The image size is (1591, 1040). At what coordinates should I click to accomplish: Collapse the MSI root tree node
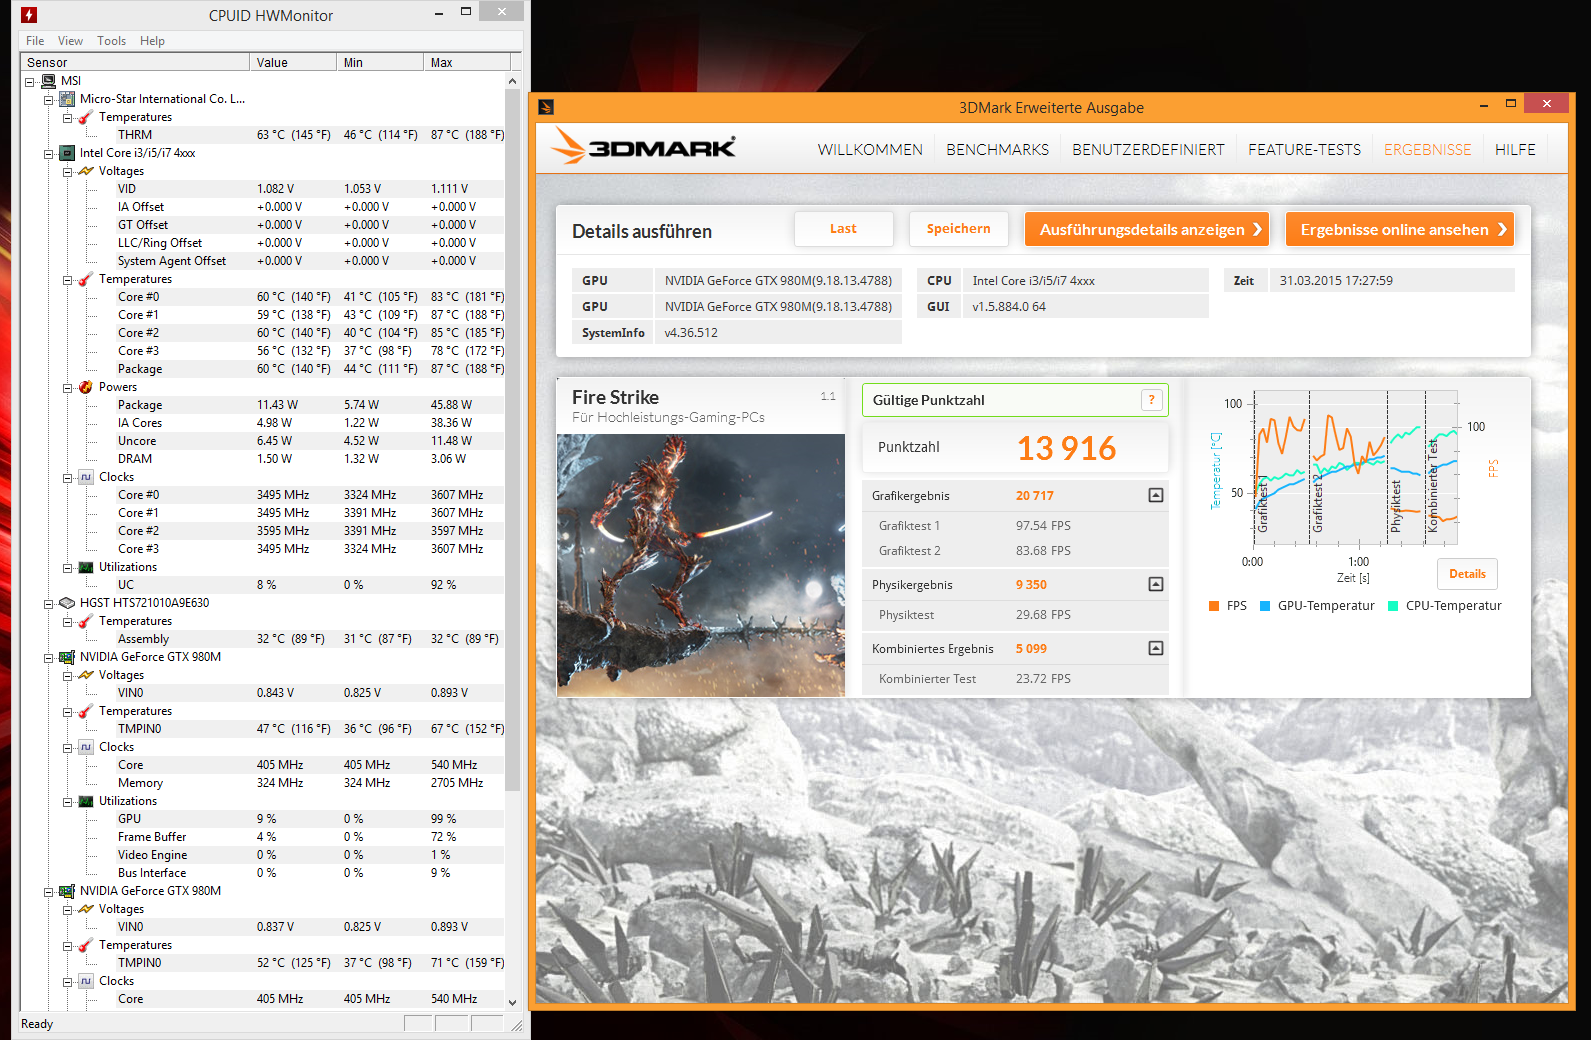click(30, 82)
